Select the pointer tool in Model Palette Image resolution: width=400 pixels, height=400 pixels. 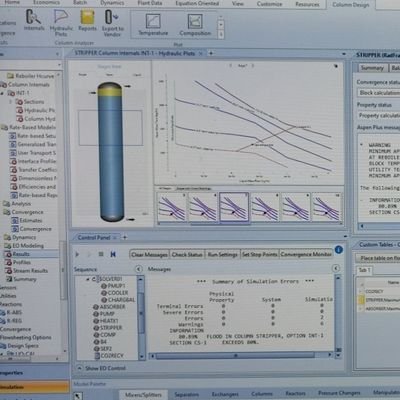pyautogui.click(x=77, y=396)
